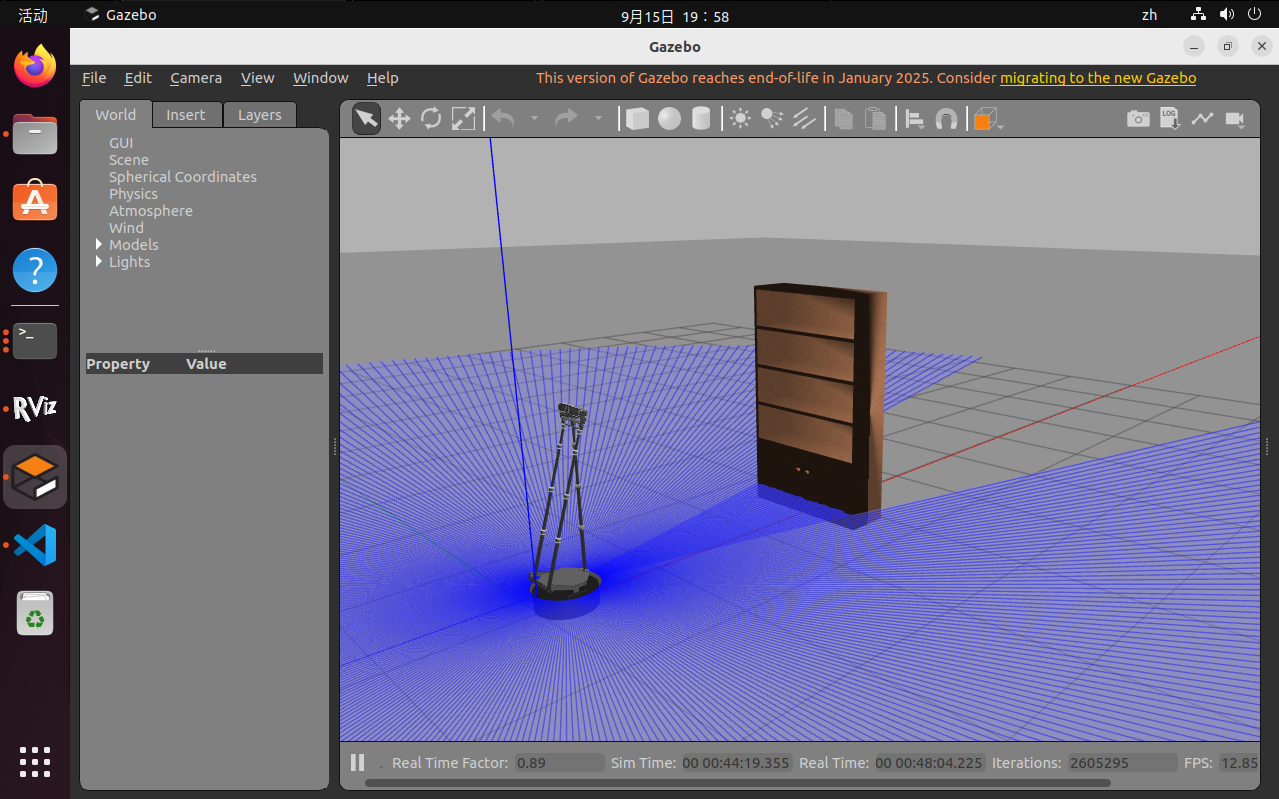Screen dimensions: 1279x799
Task: Insert a sphere shape
Action: (x=669, y=119)
